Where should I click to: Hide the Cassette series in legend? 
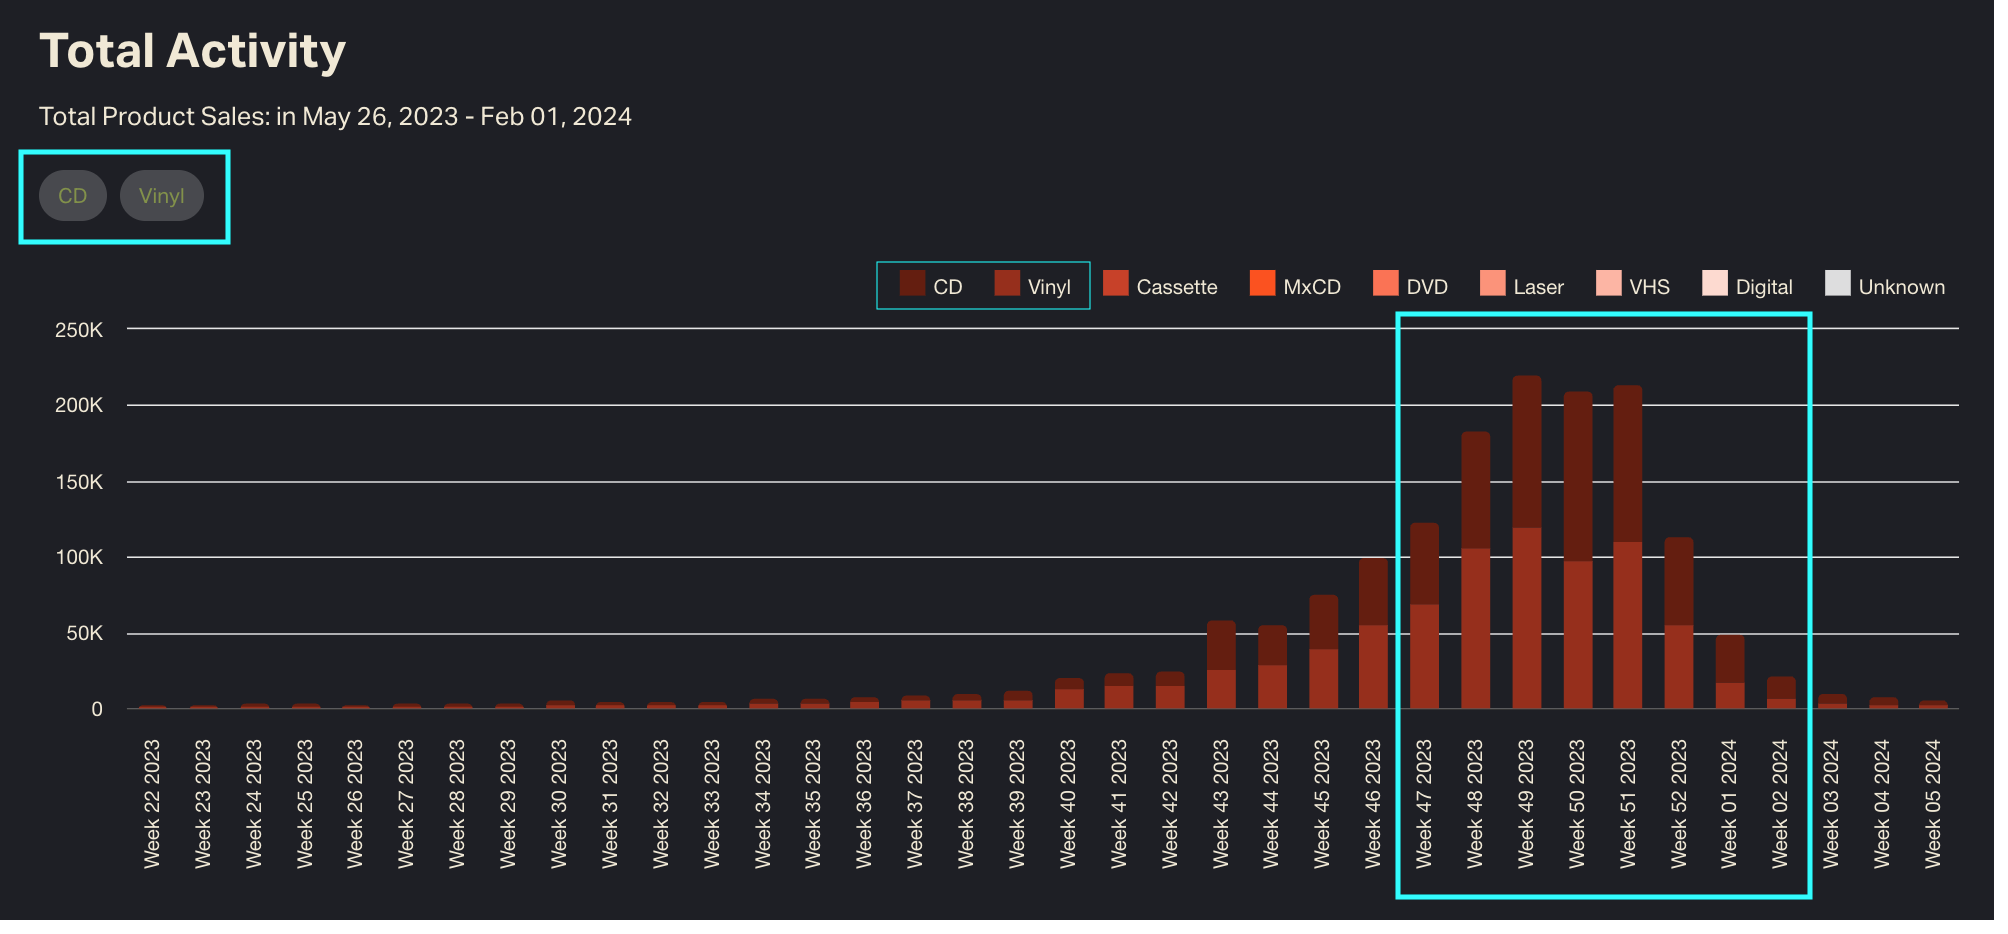click(x=1160, y=286)
